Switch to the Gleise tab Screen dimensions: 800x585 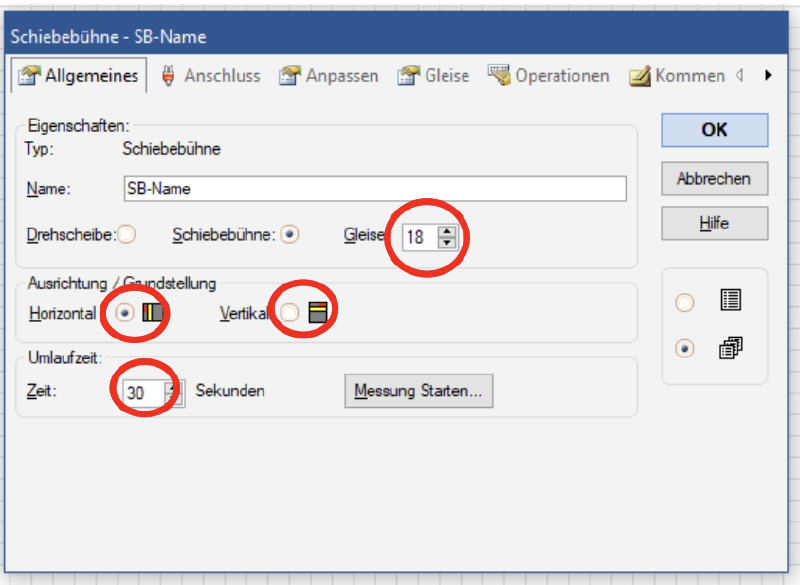click(x=438, y=75)
